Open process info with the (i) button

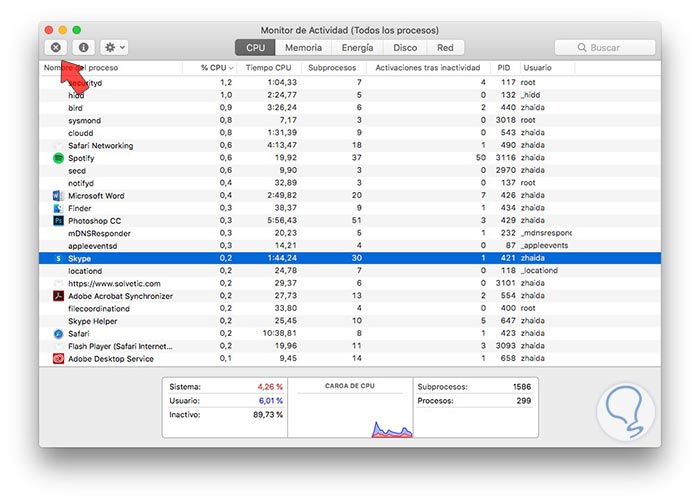pos(83,47)
